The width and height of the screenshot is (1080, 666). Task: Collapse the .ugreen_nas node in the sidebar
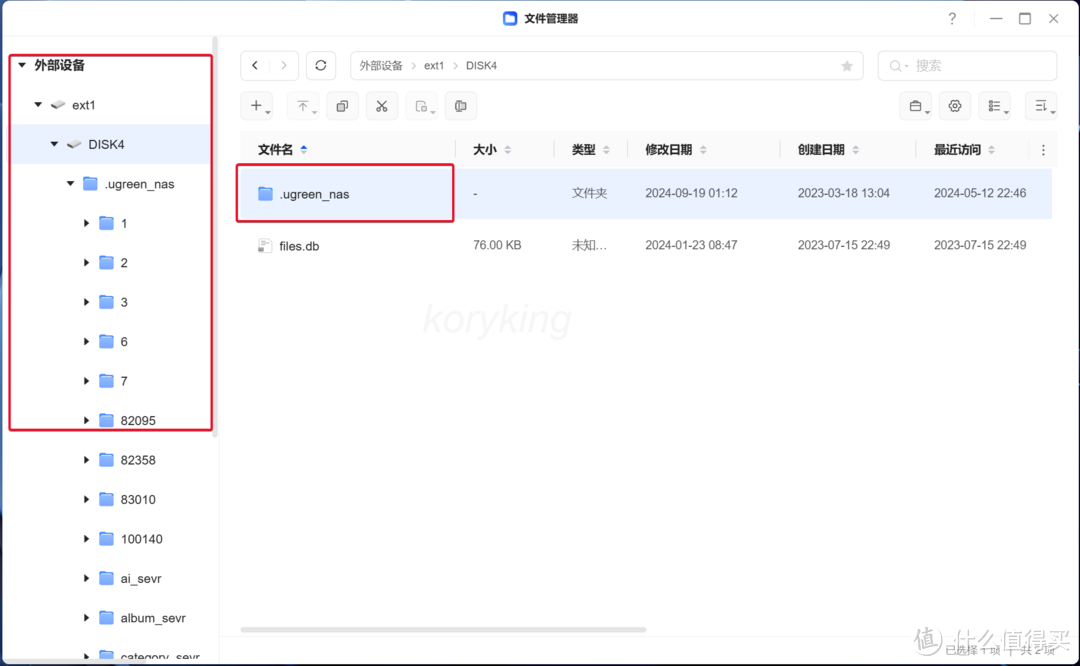click(x=69, y=183)
